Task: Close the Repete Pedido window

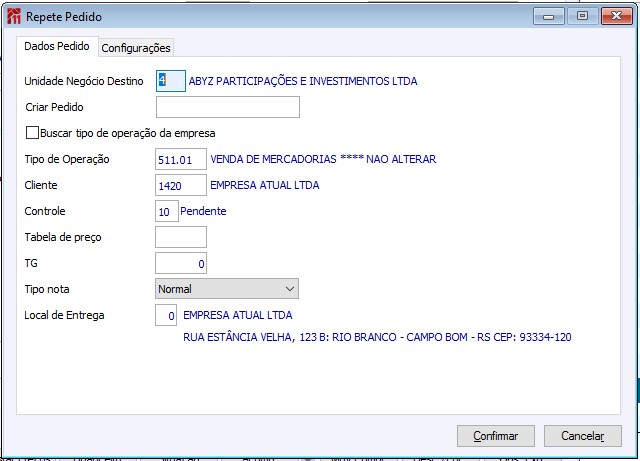Action: pyautogui.click(x=616, y=16)
